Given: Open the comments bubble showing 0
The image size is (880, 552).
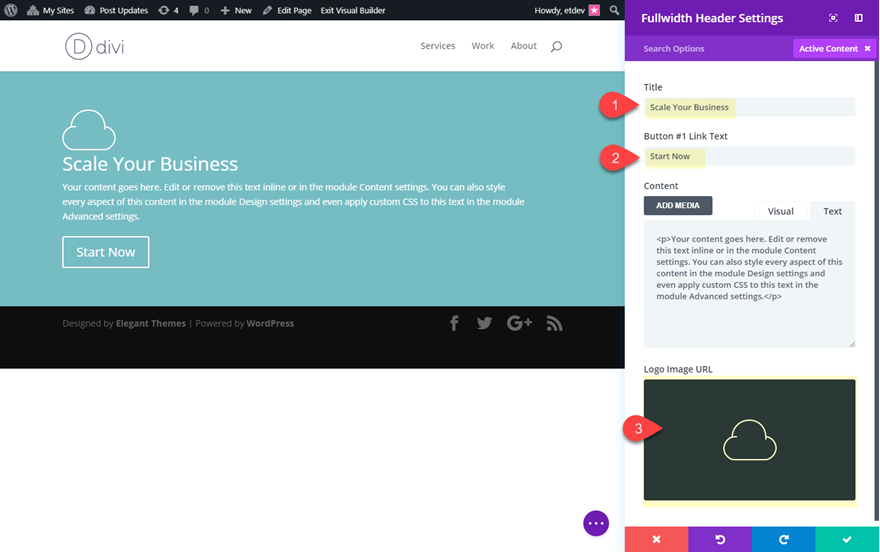Looking at the screenshot, I should pos(199,10).
